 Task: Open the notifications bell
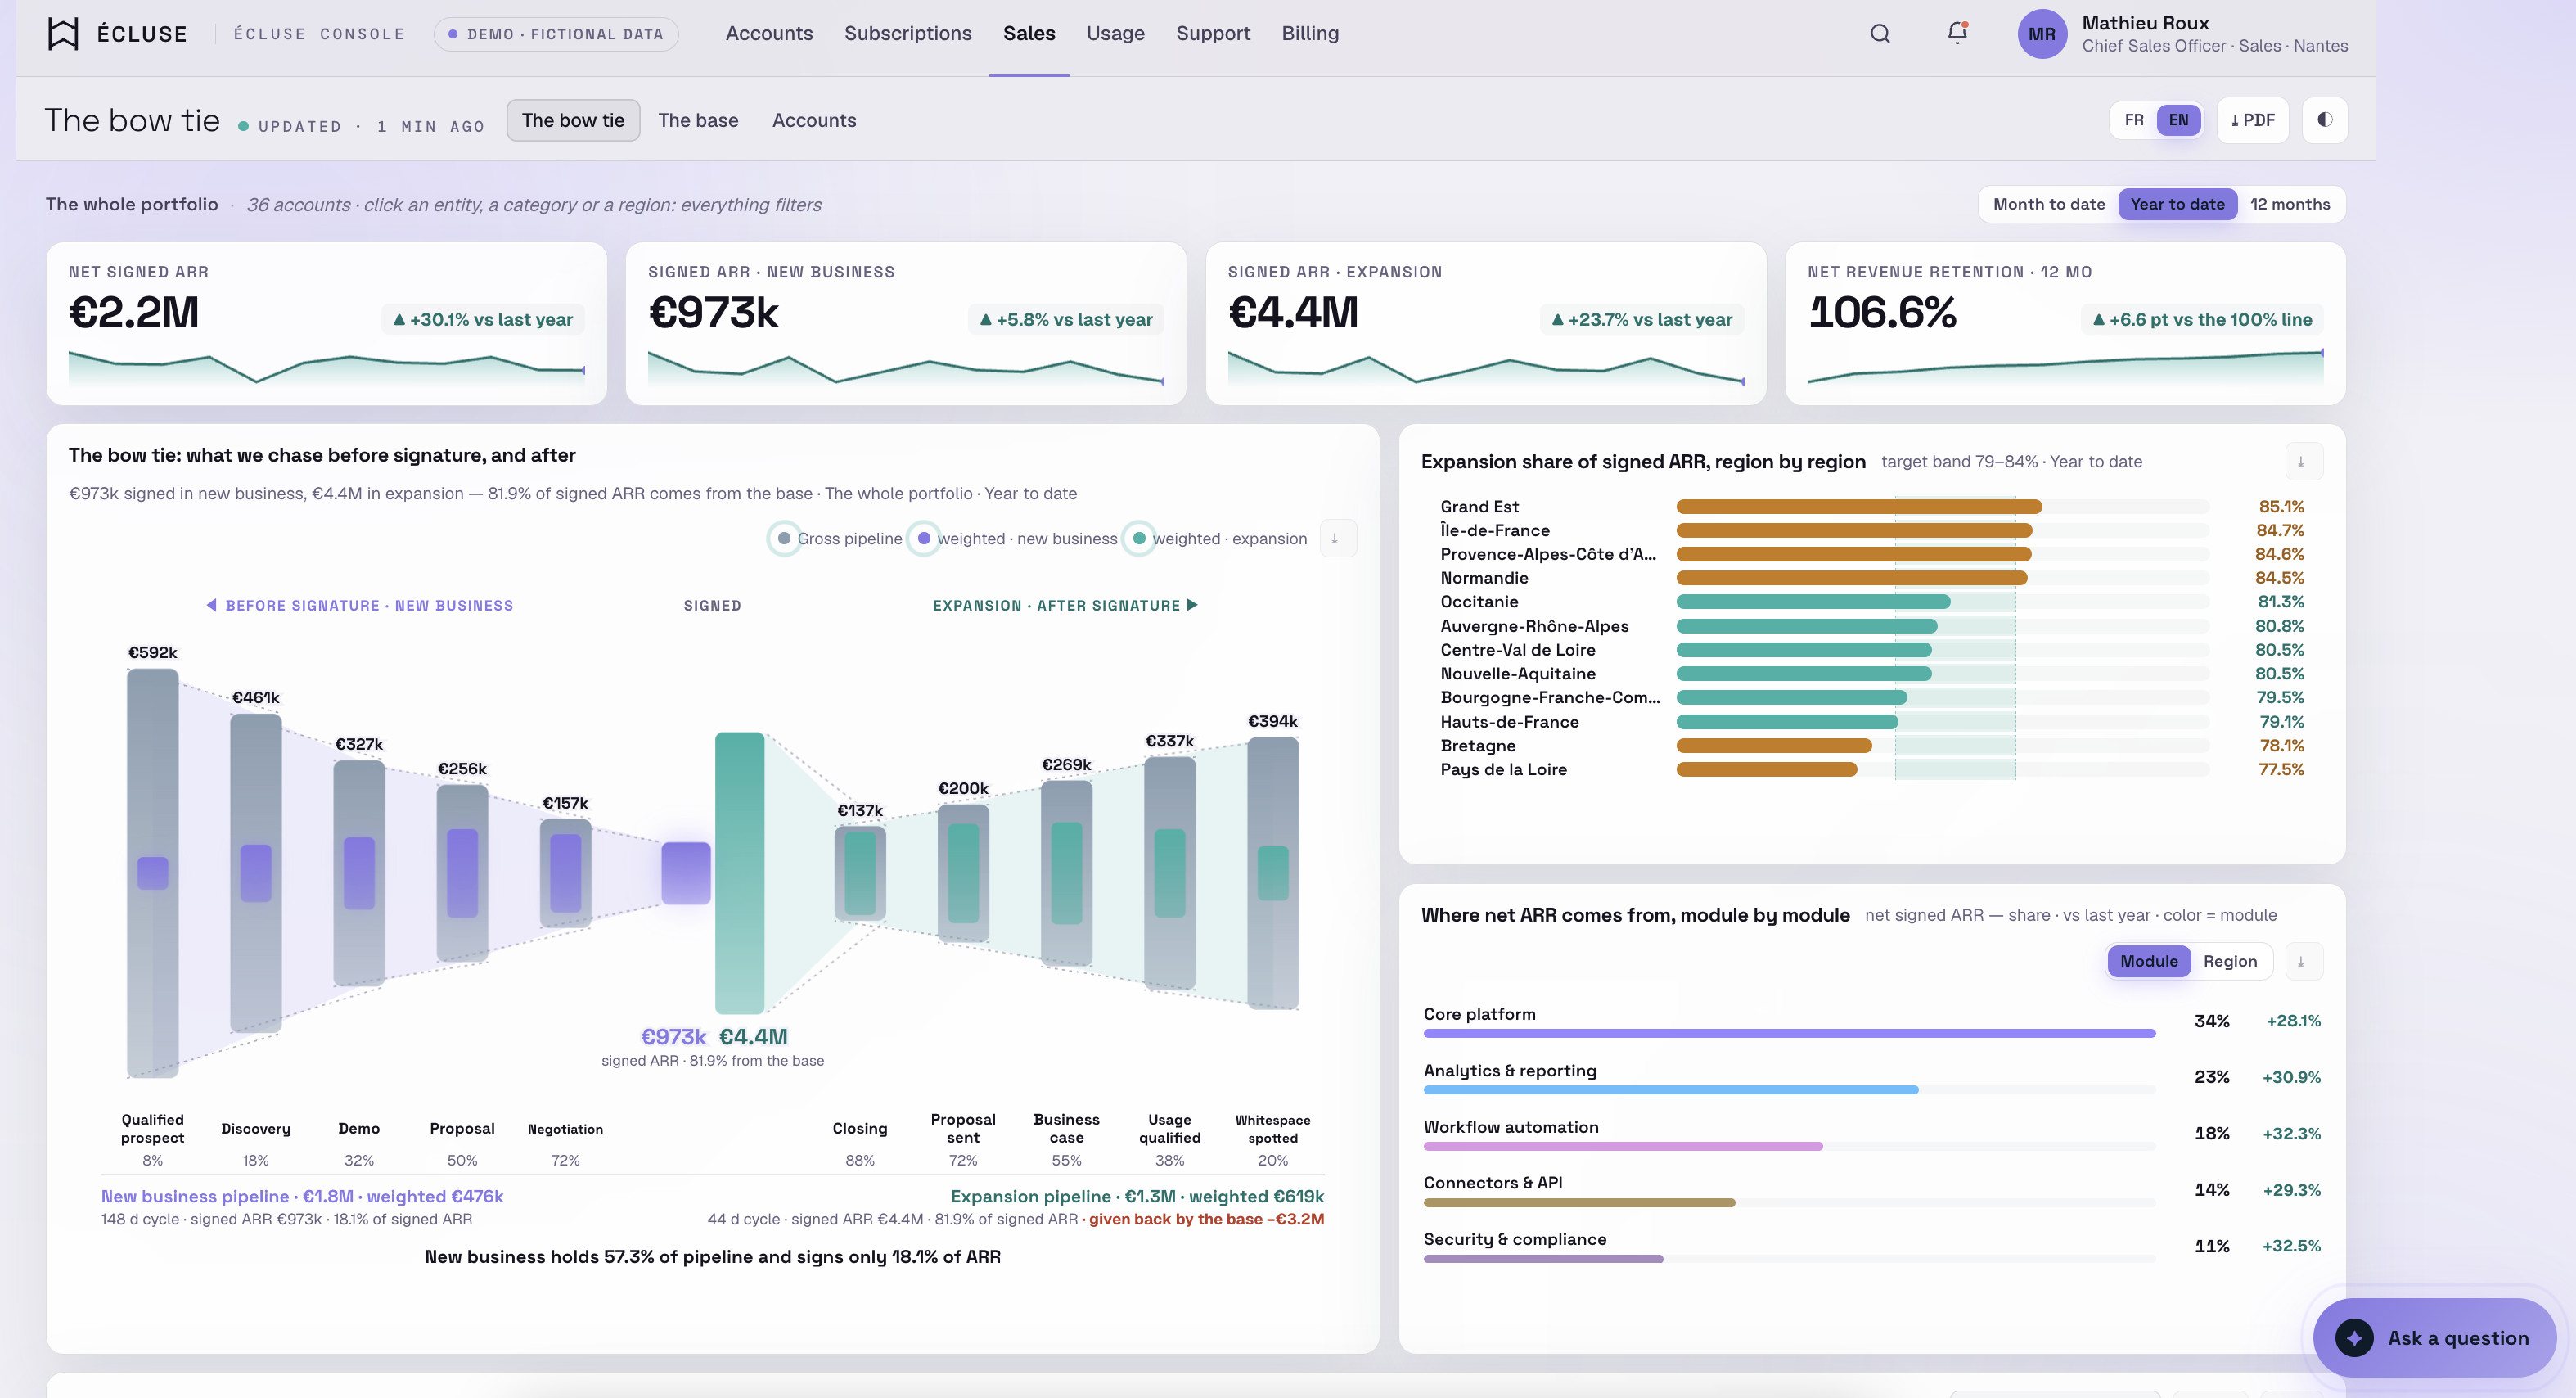click(x=1957, y=33)
